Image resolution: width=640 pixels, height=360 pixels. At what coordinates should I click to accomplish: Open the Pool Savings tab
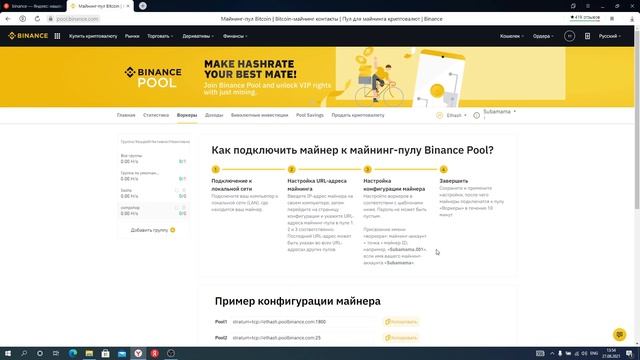pyautogui.click(x=310, y=115)
